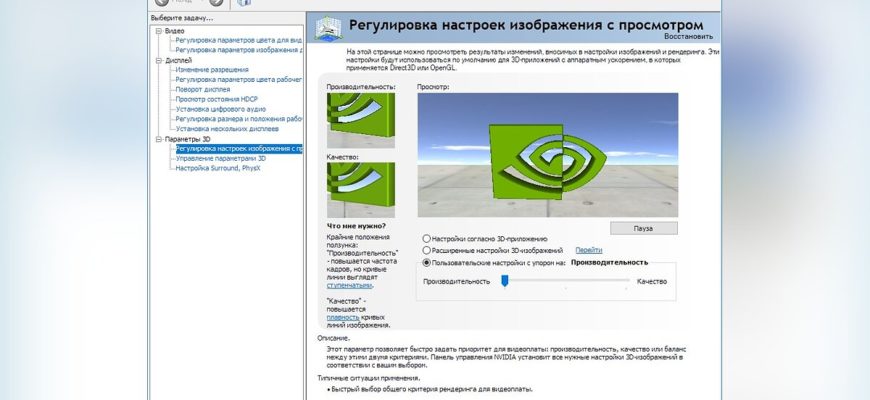Open Просмотр состояния HDCP
Image resolution: width=870 pixels, height=400 pixels.
click(216, 99)
